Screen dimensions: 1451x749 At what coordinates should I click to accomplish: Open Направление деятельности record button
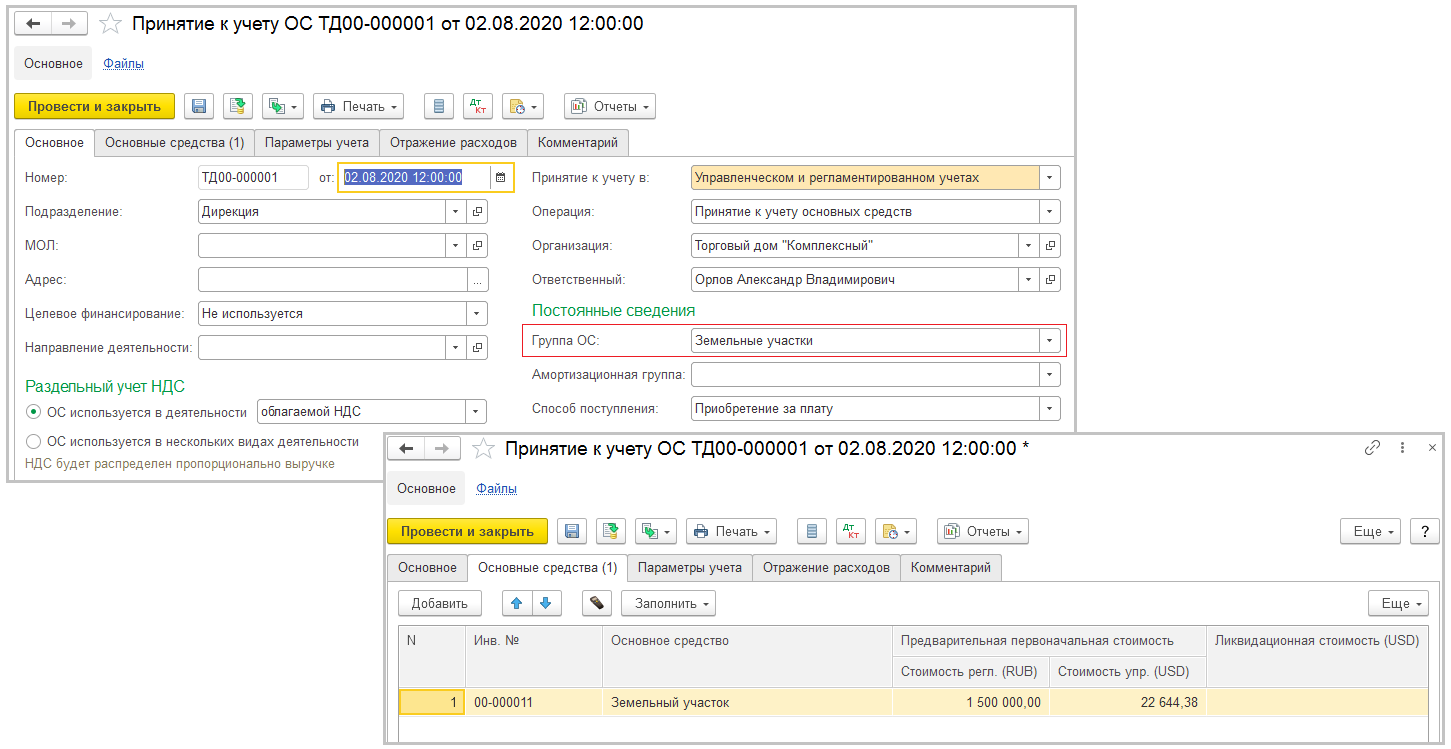(478, 347)
